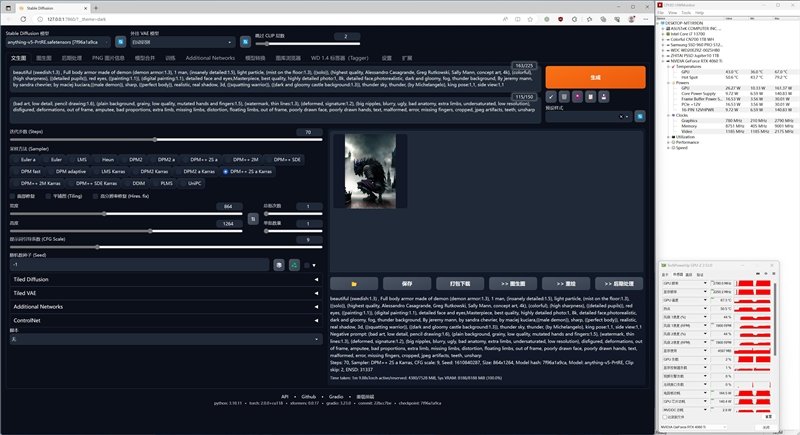Click the 保存 (Save) button below the gallery

pyautogui.click(x=407, y=284)
